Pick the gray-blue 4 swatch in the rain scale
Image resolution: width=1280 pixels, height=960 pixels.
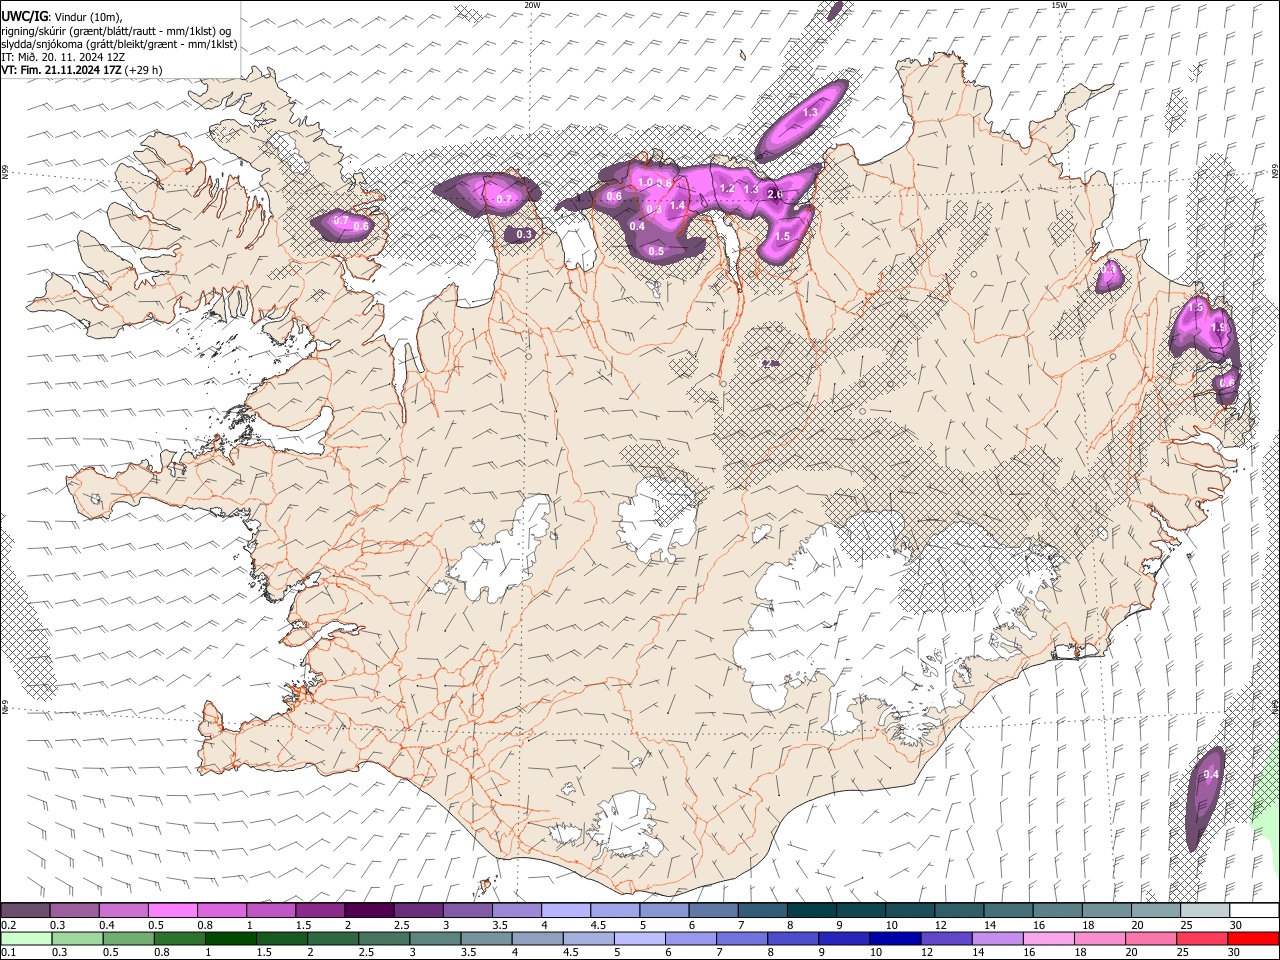pyautogui.click(x=537, y=938)
